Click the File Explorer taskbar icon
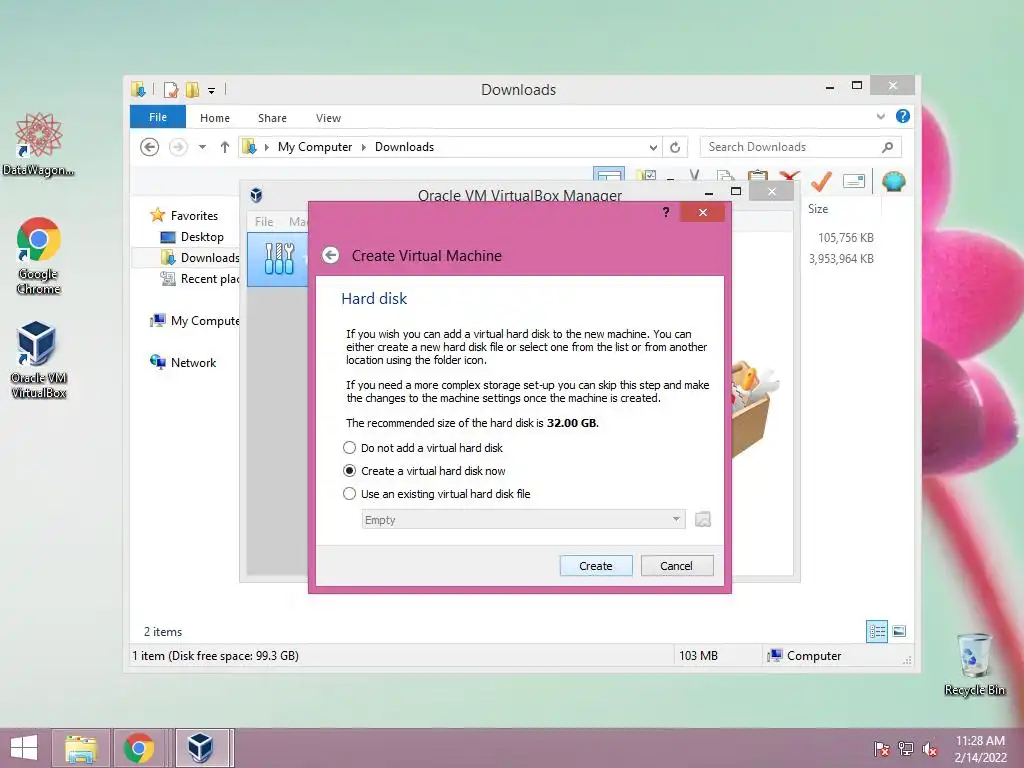 [81, 748]
